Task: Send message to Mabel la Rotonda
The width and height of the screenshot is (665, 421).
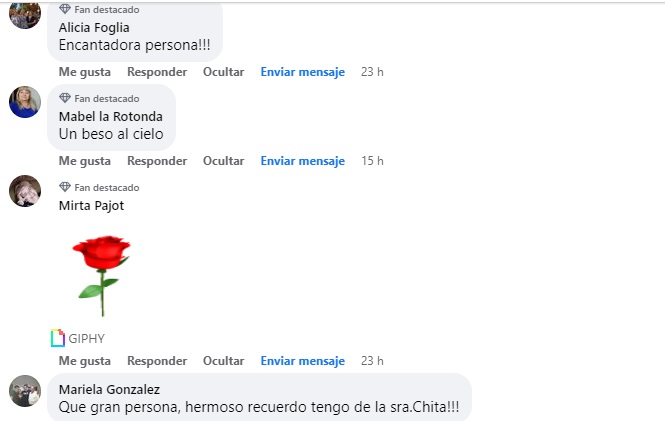Action: click(x=302, y=161)
